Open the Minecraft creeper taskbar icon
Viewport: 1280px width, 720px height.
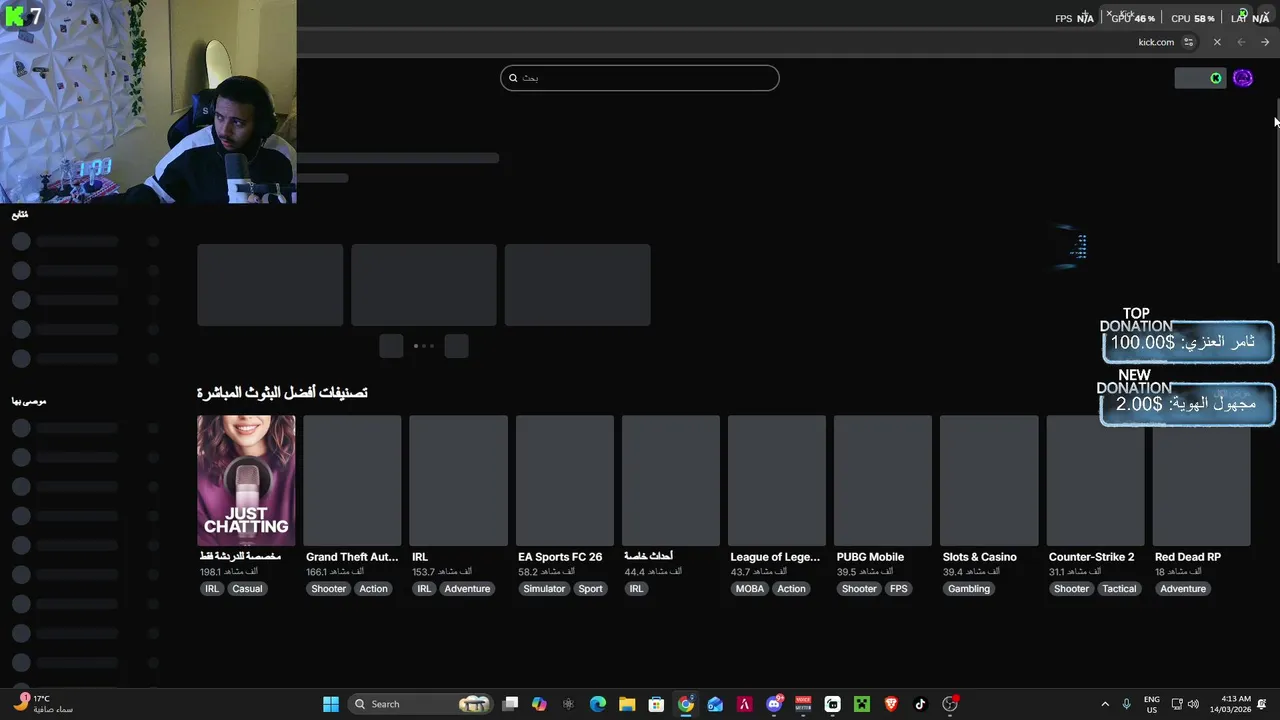tap(862, 704)
